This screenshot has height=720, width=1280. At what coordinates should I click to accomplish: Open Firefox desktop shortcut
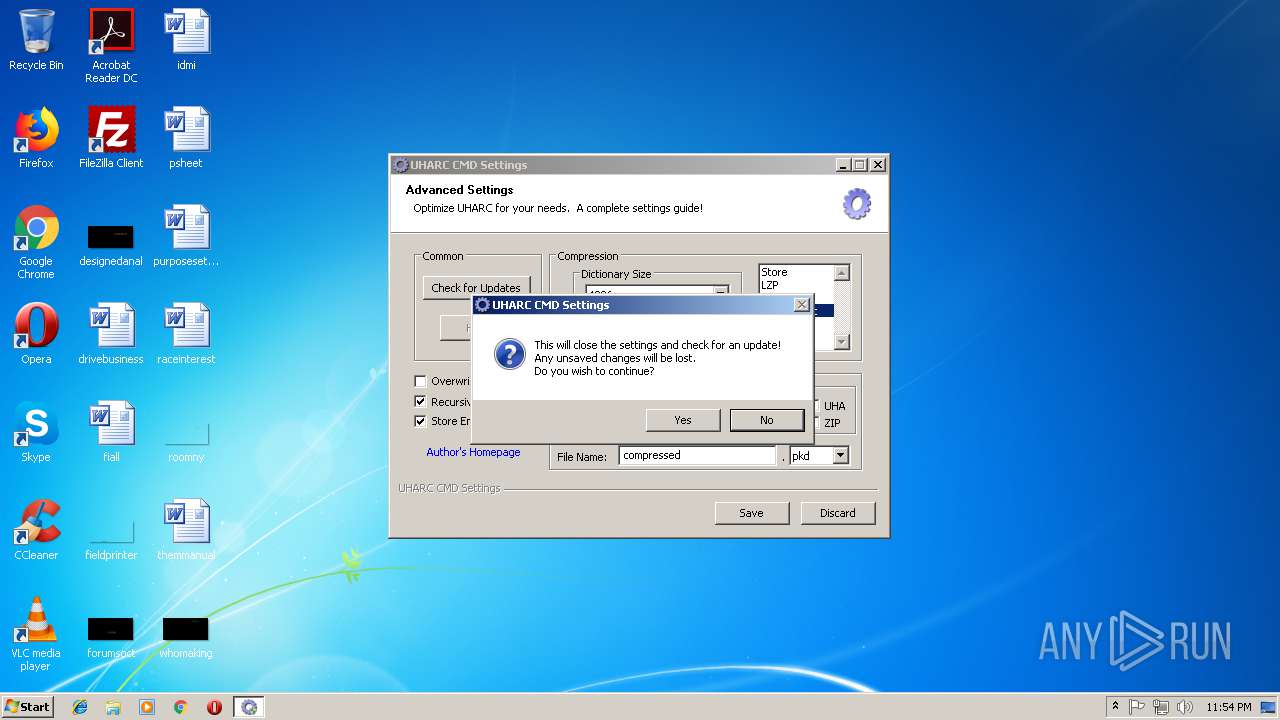tap(36, 138)
